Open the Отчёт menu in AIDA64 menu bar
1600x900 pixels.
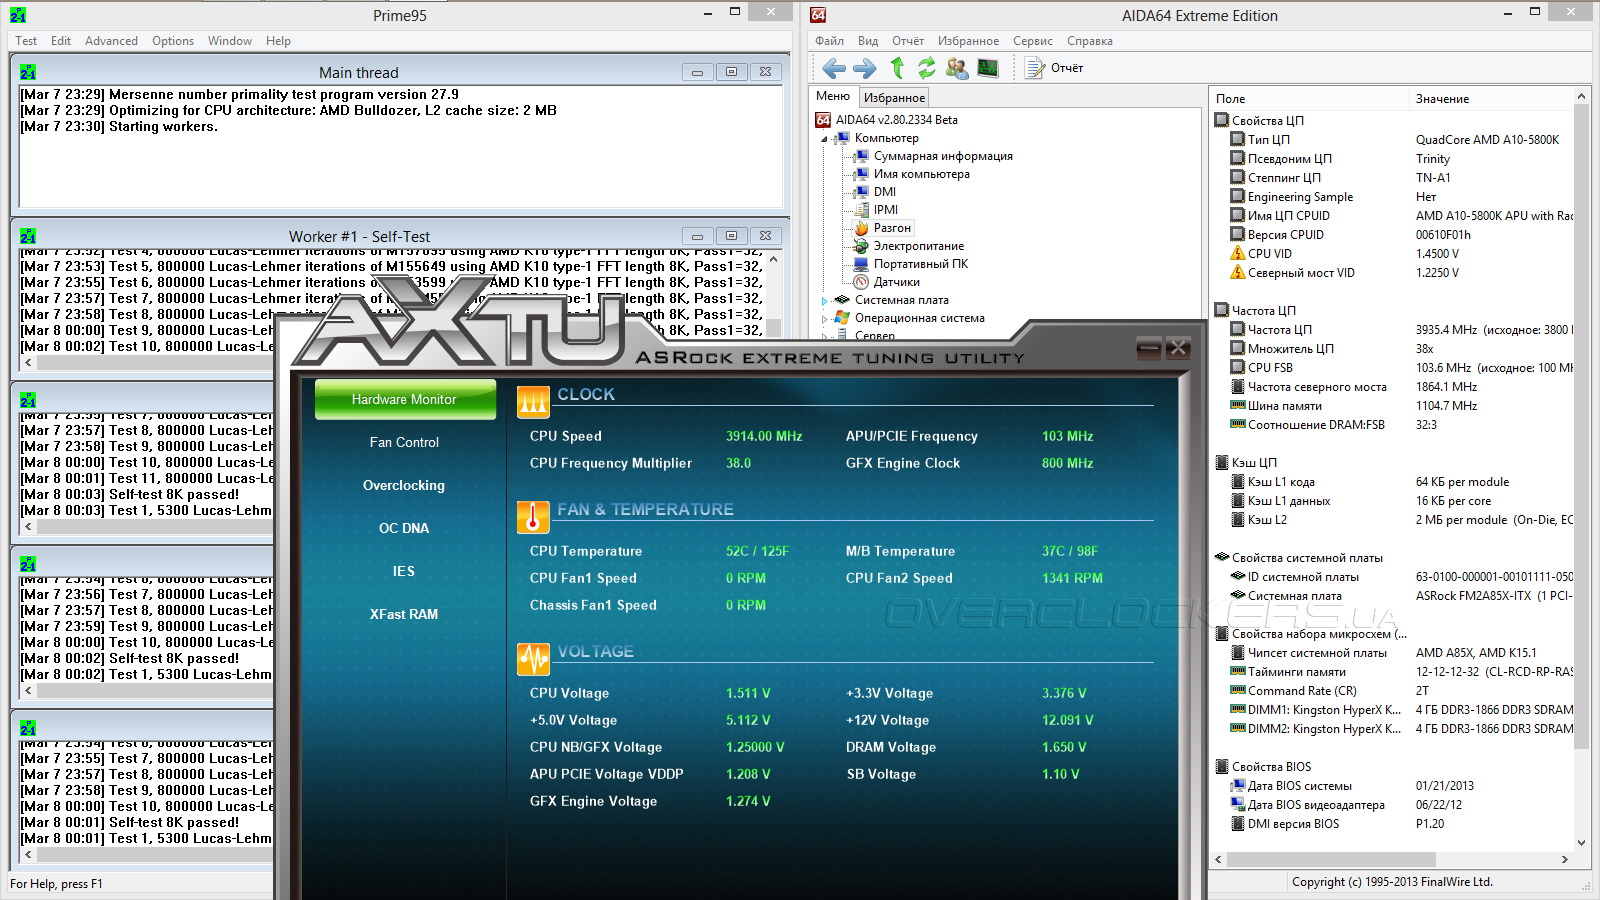(908, 41)
